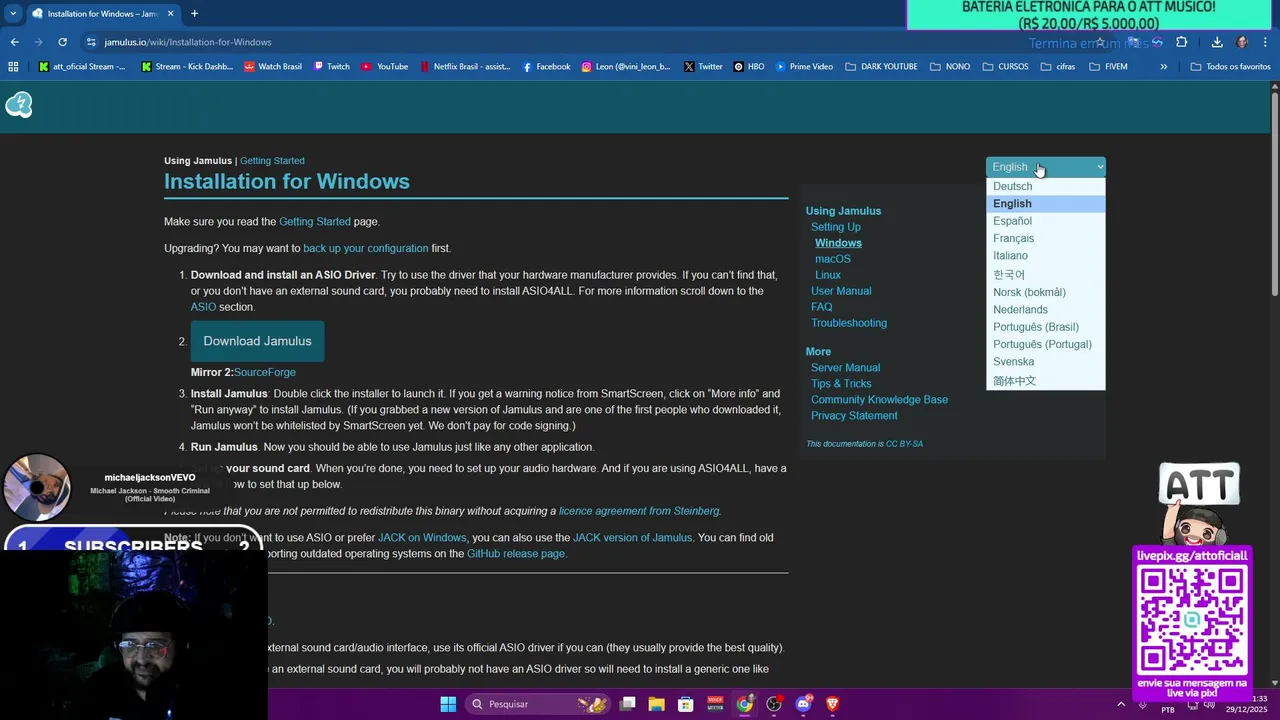Open the new tab button
Viewport: 1280px width, 720px height.
point(194,14)
